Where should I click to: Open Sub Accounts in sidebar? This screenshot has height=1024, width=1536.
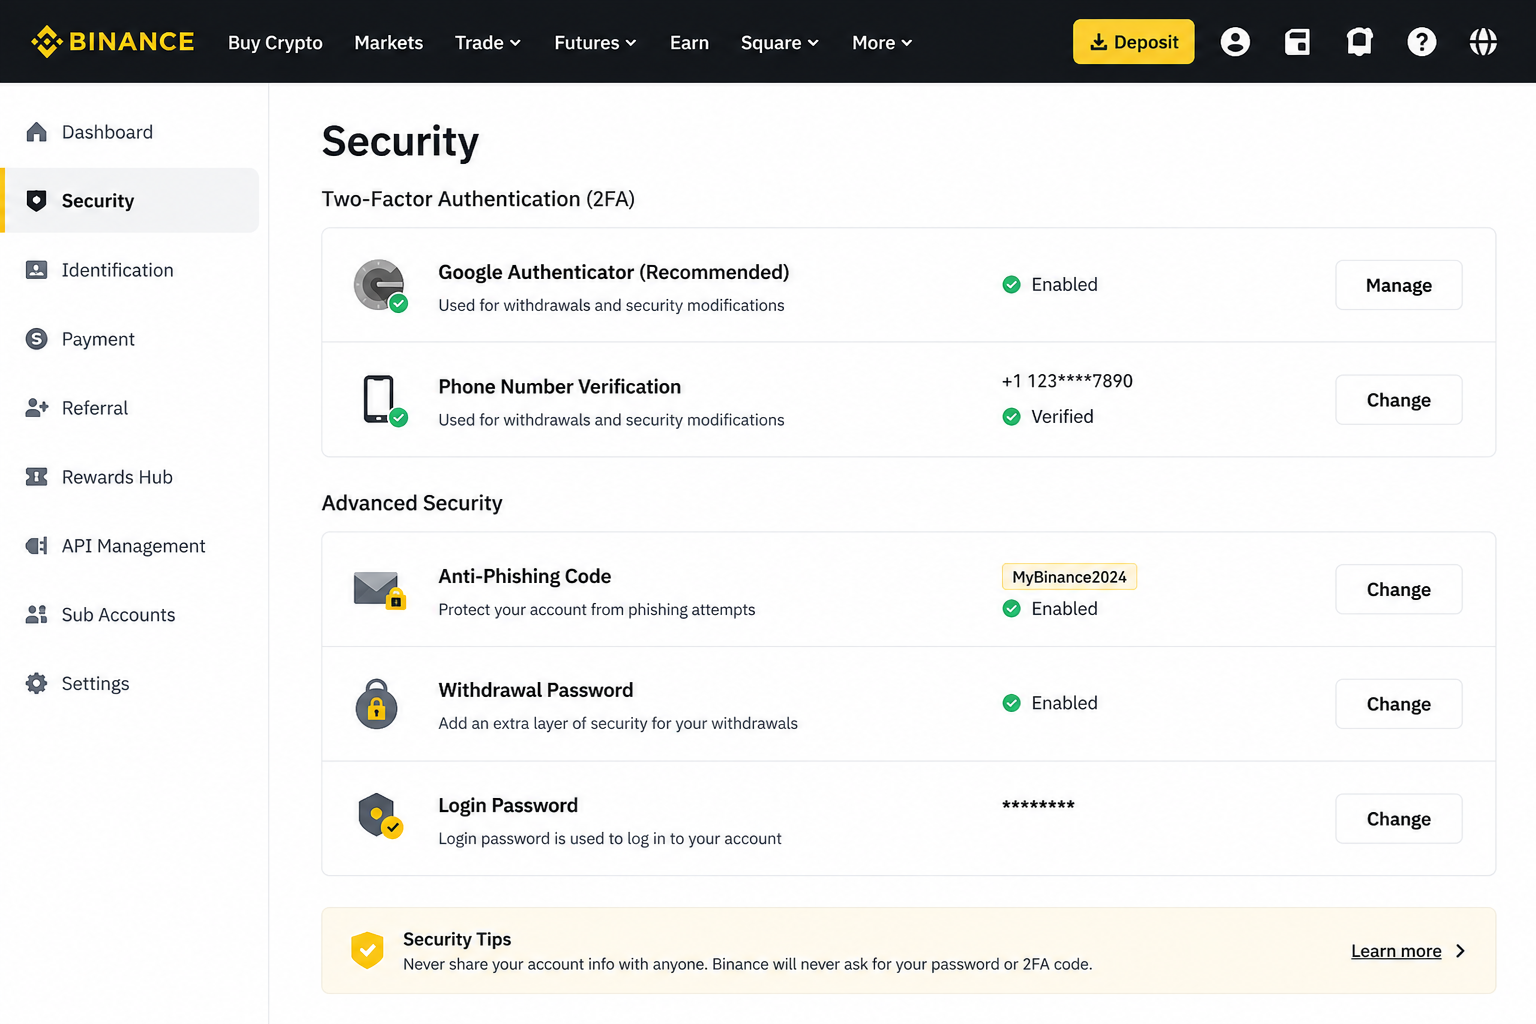click(131, 615)
